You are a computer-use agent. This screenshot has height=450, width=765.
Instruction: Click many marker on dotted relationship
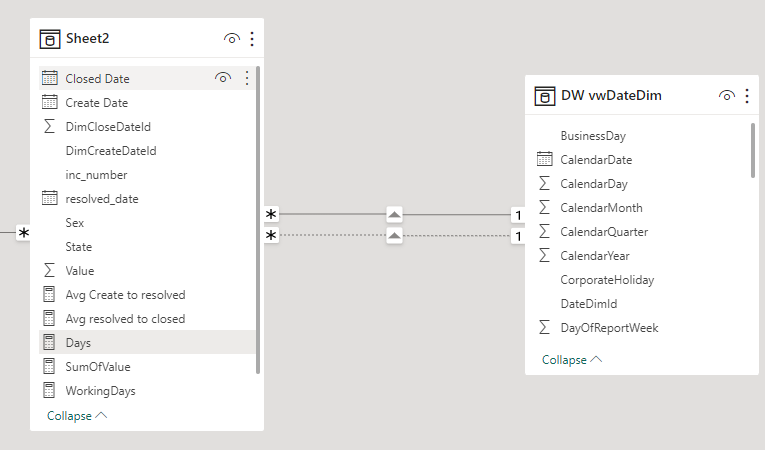(x=271, y=236)
